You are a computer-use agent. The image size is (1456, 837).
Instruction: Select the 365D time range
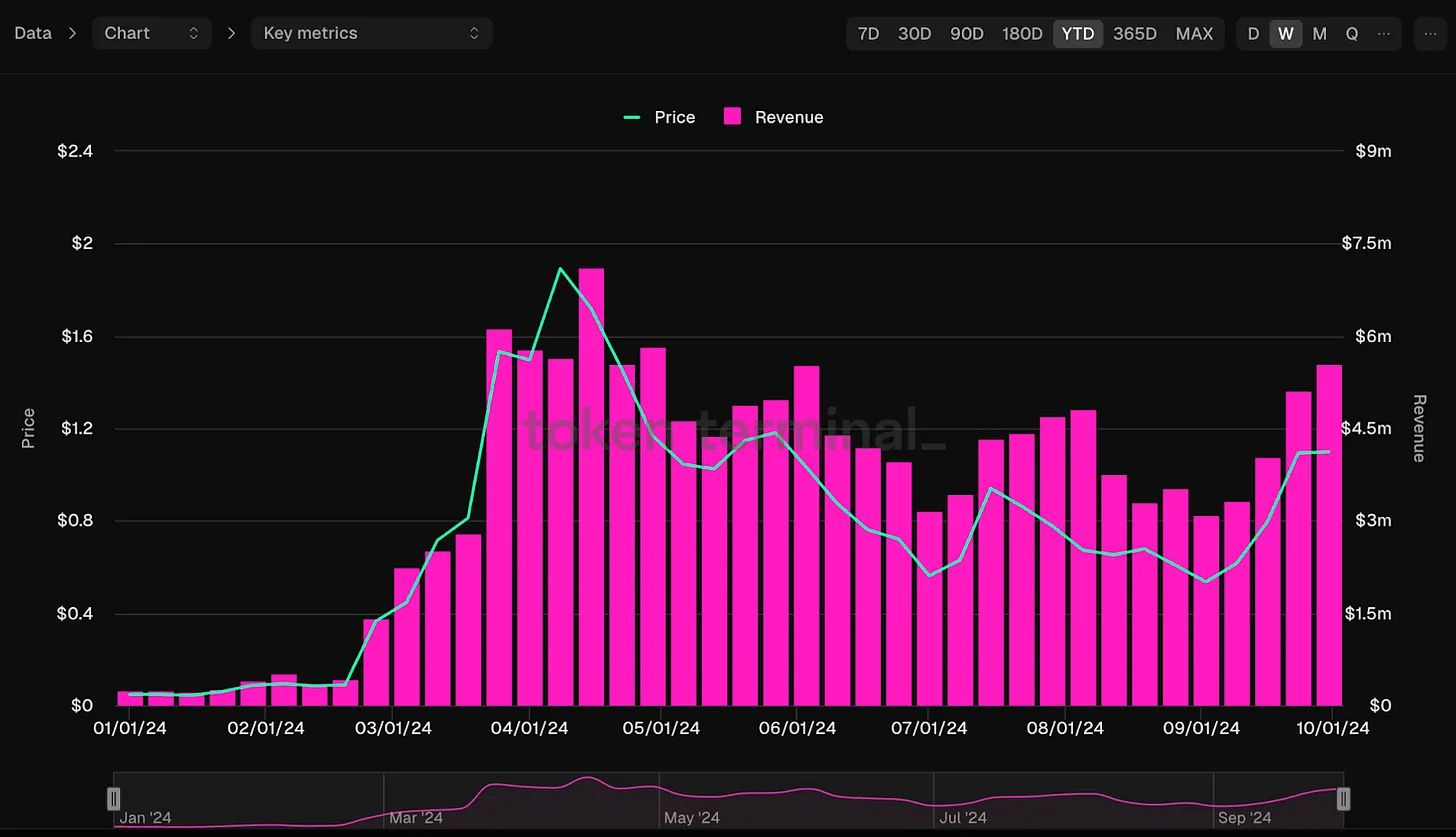coord(1135,33)
